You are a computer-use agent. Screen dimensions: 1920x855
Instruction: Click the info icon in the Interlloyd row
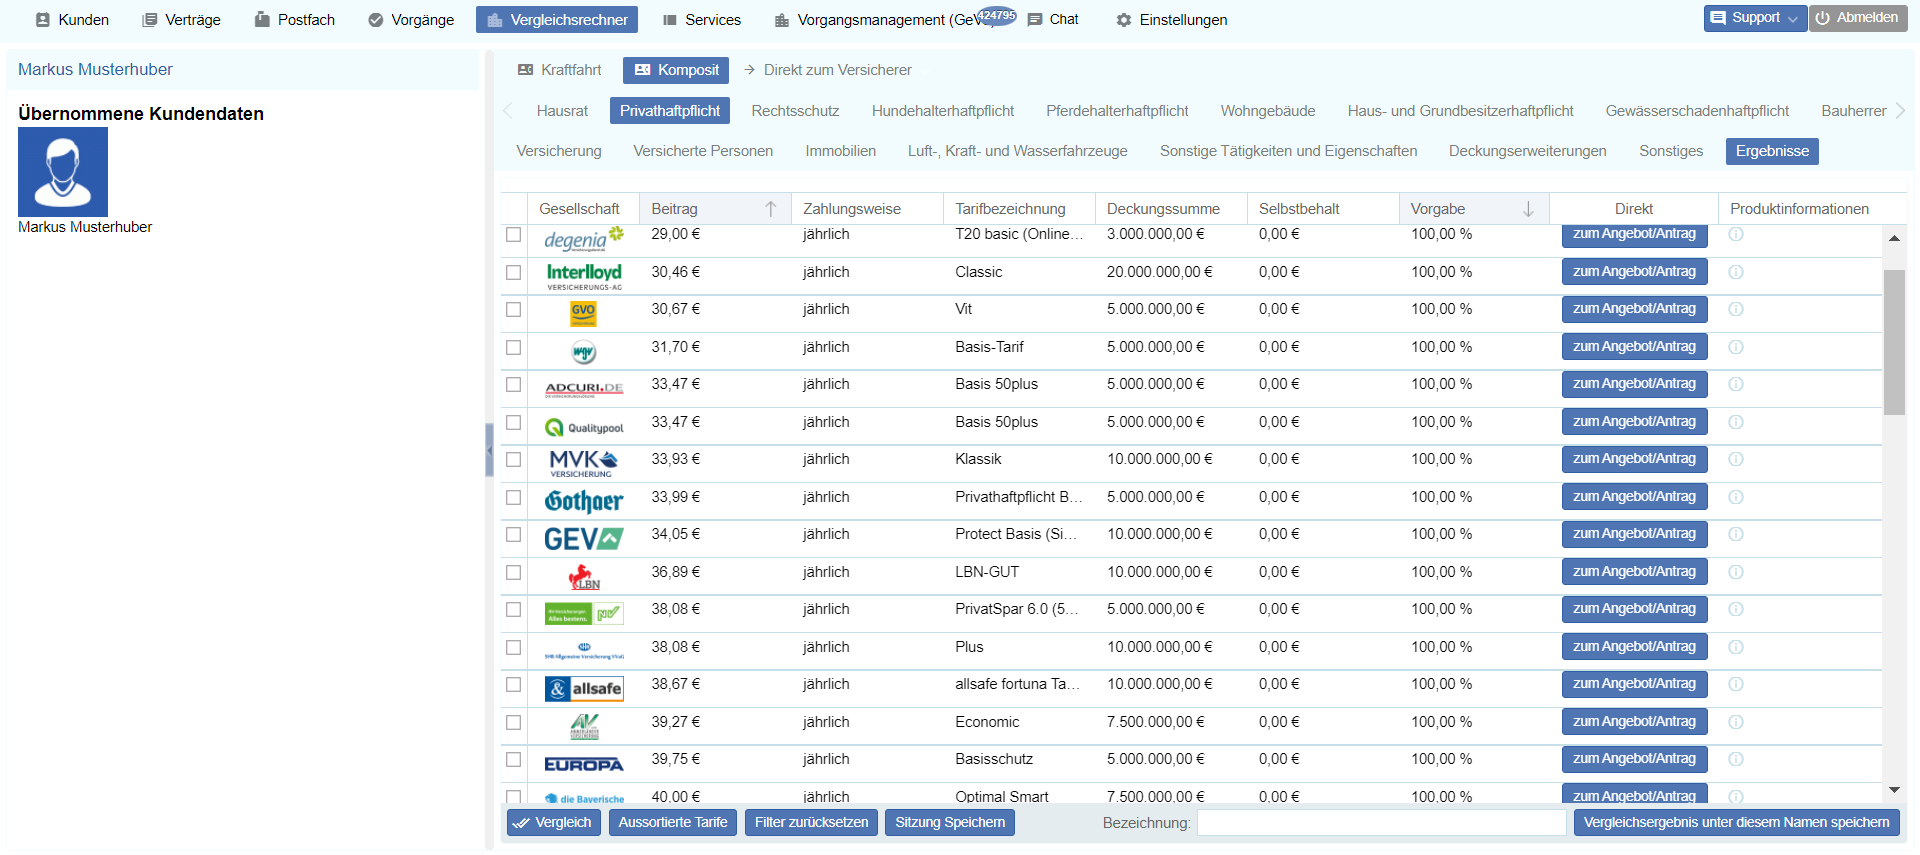(1736, 272)
